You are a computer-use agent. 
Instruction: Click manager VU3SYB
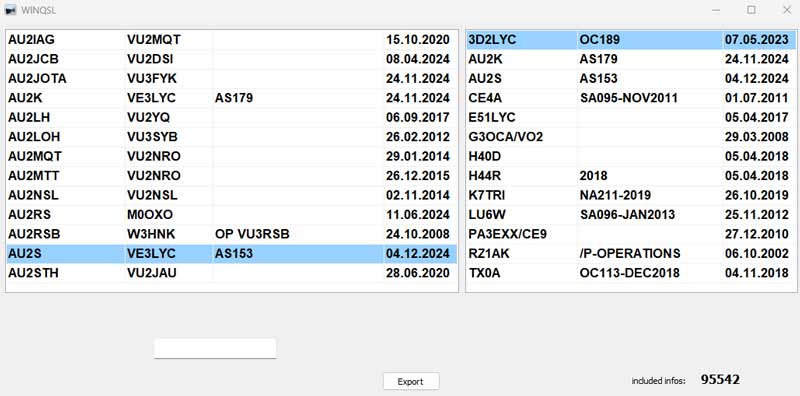pyautogui.click(x=152, y=137)
